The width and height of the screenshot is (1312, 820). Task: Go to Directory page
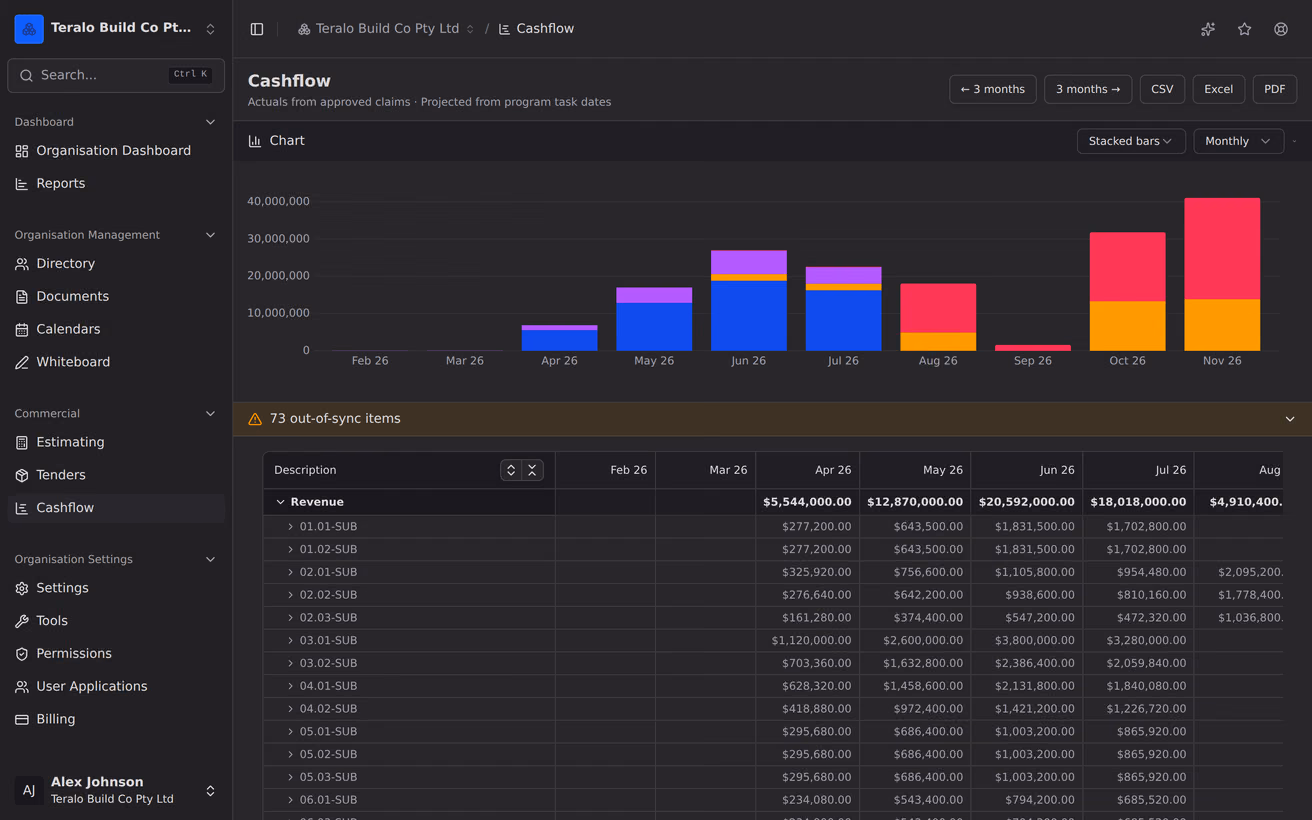pyautogui.click(x=116, y=264)
